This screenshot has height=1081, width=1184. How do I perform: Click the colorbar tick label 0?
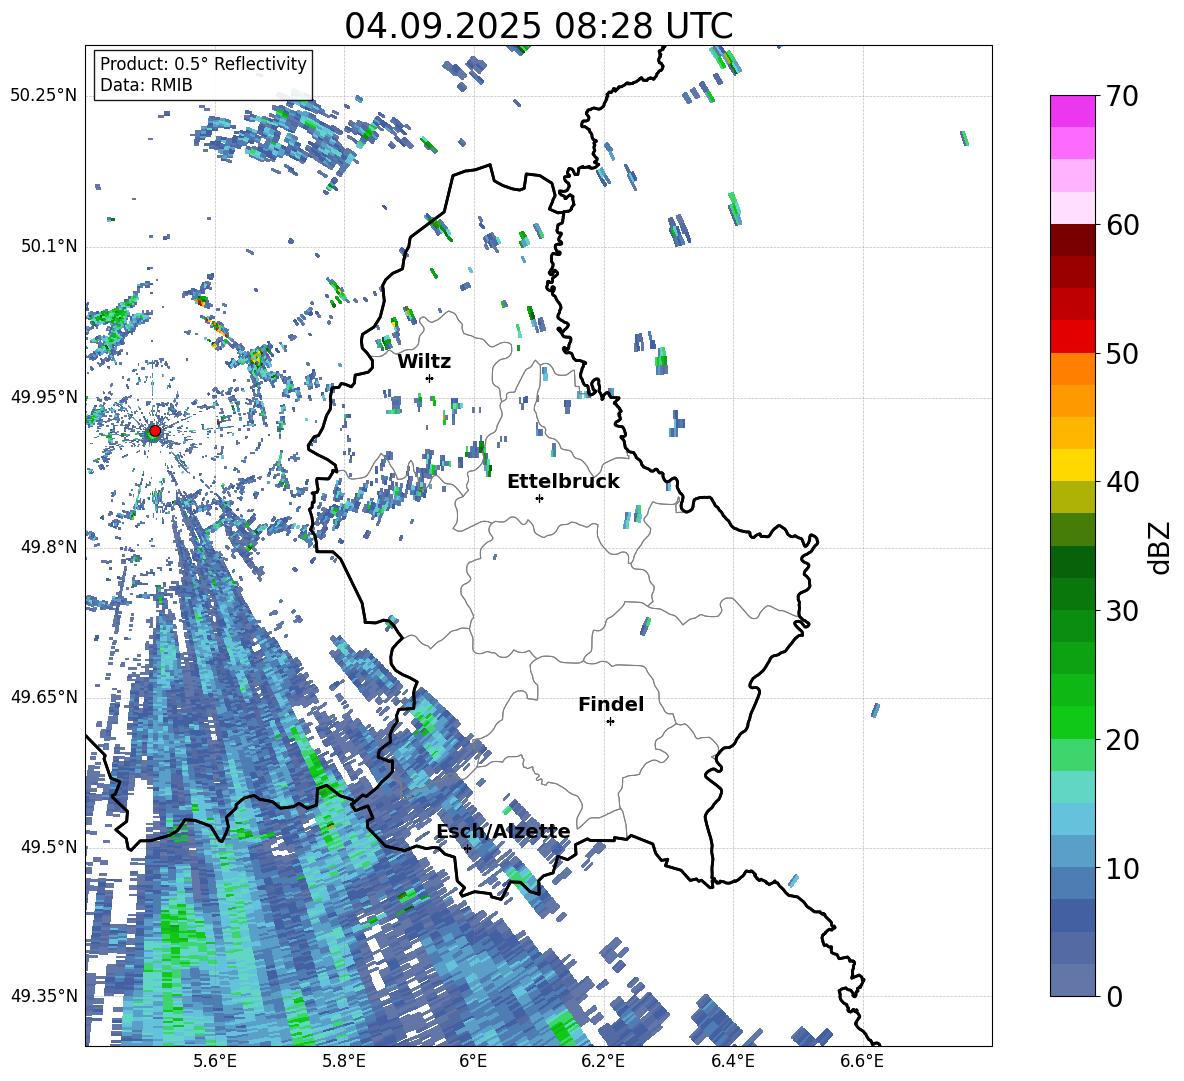[x=1114, y=996]
